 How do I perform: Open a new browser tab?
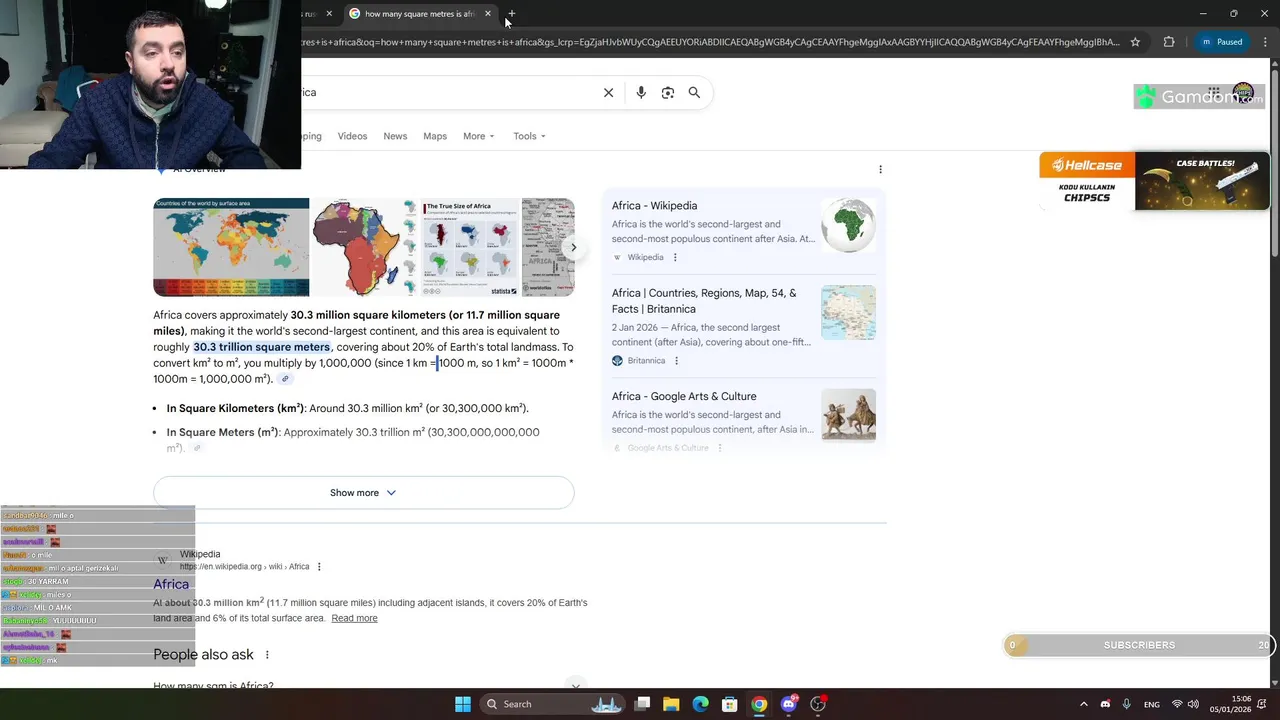(x=511, y=14)
